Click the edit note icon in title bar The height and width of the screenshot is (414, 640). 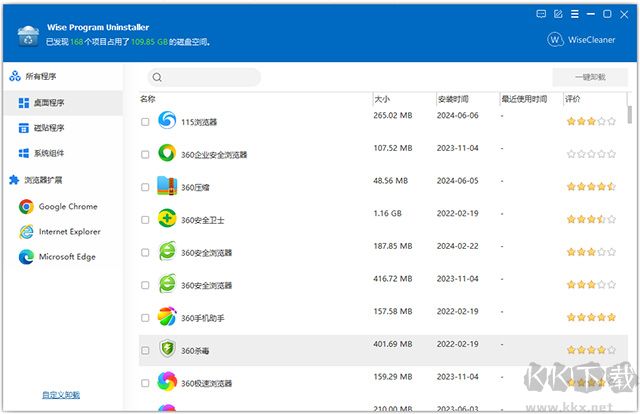(558, 14)
